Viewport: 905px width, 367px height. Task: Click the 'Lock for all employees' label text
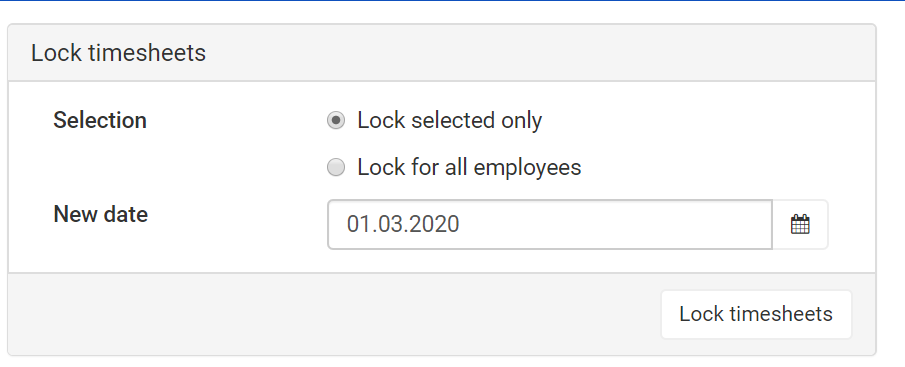tap(469, 168)
